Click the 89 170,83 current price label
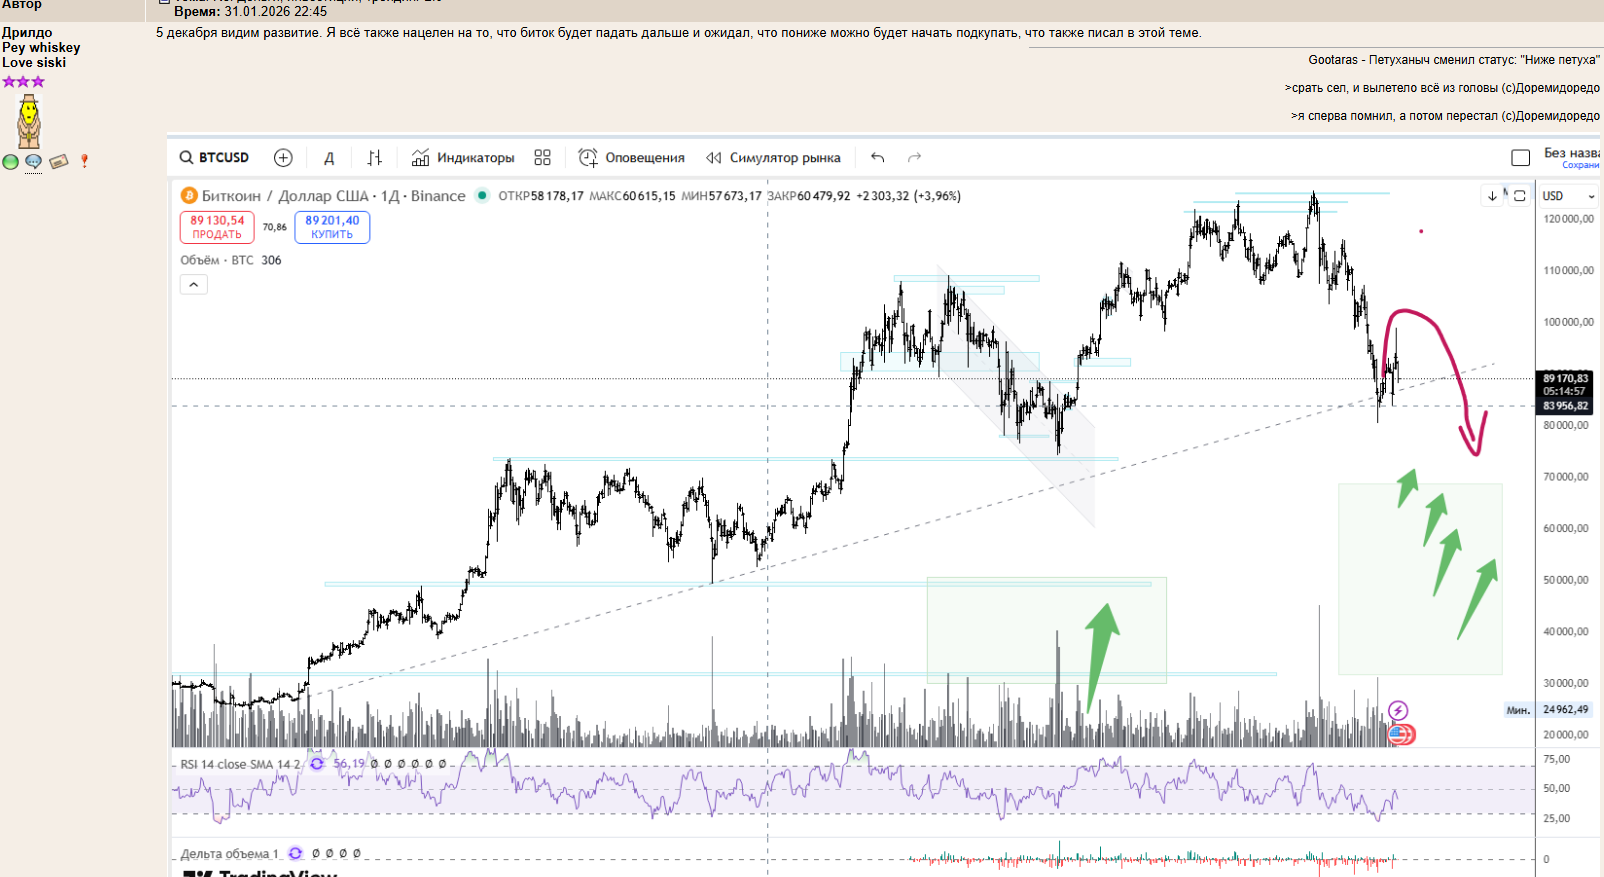Screen dimensions: 1604x877 tap(1565, 378)
